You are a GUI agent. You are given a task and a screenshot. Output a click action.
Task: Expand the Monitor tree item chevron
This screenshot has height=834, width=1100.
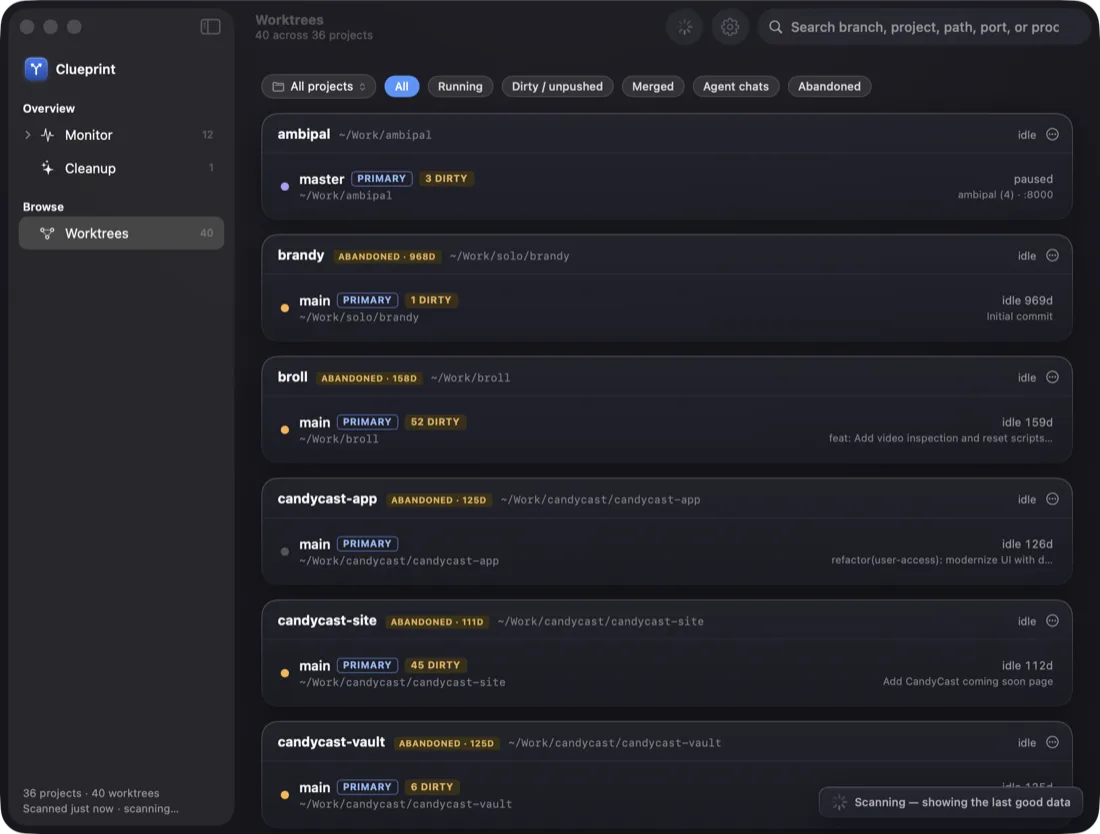tap(27, 135)
